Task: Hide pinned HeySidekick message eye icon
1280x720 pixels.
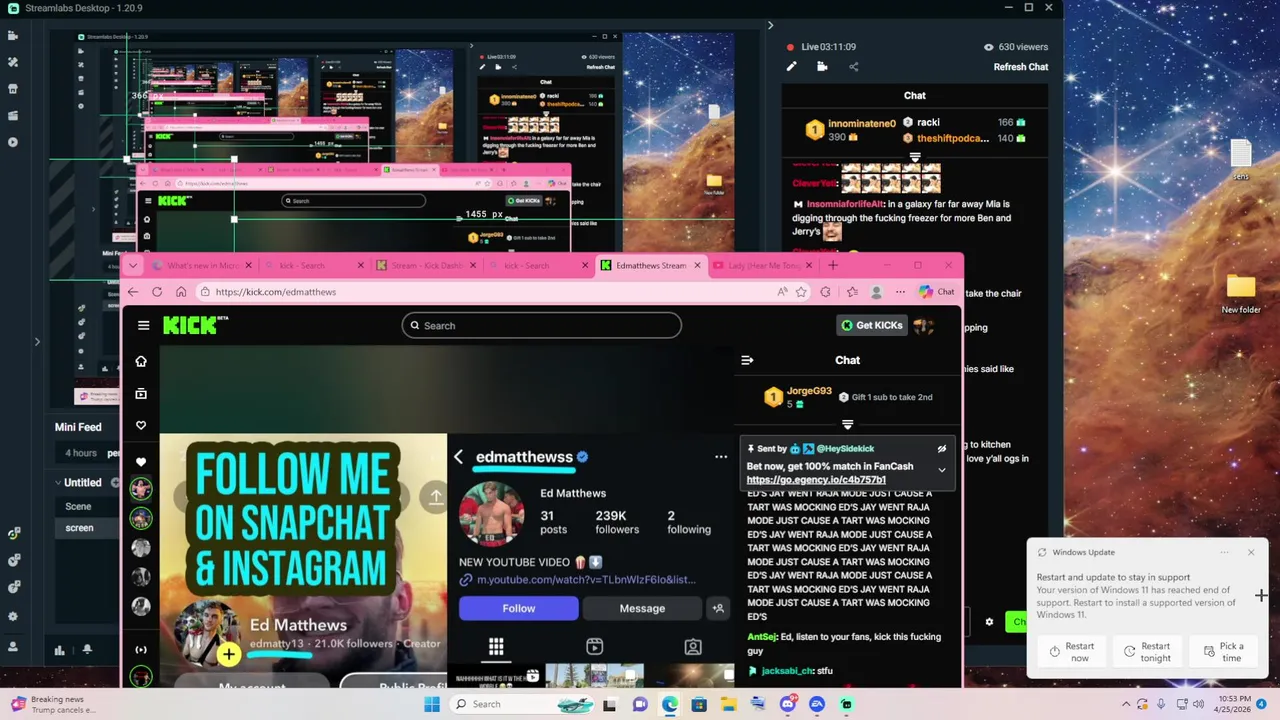Action: [942, 449]
